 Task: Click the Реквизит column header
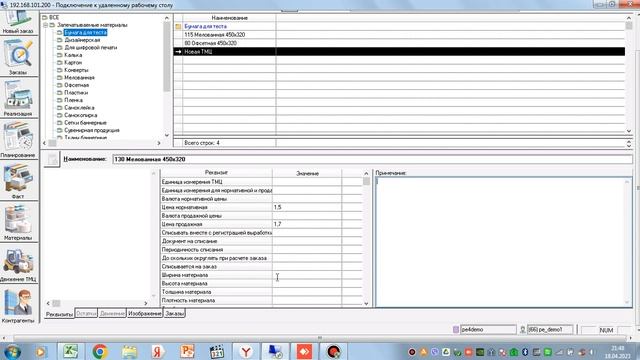pos(216,173)
